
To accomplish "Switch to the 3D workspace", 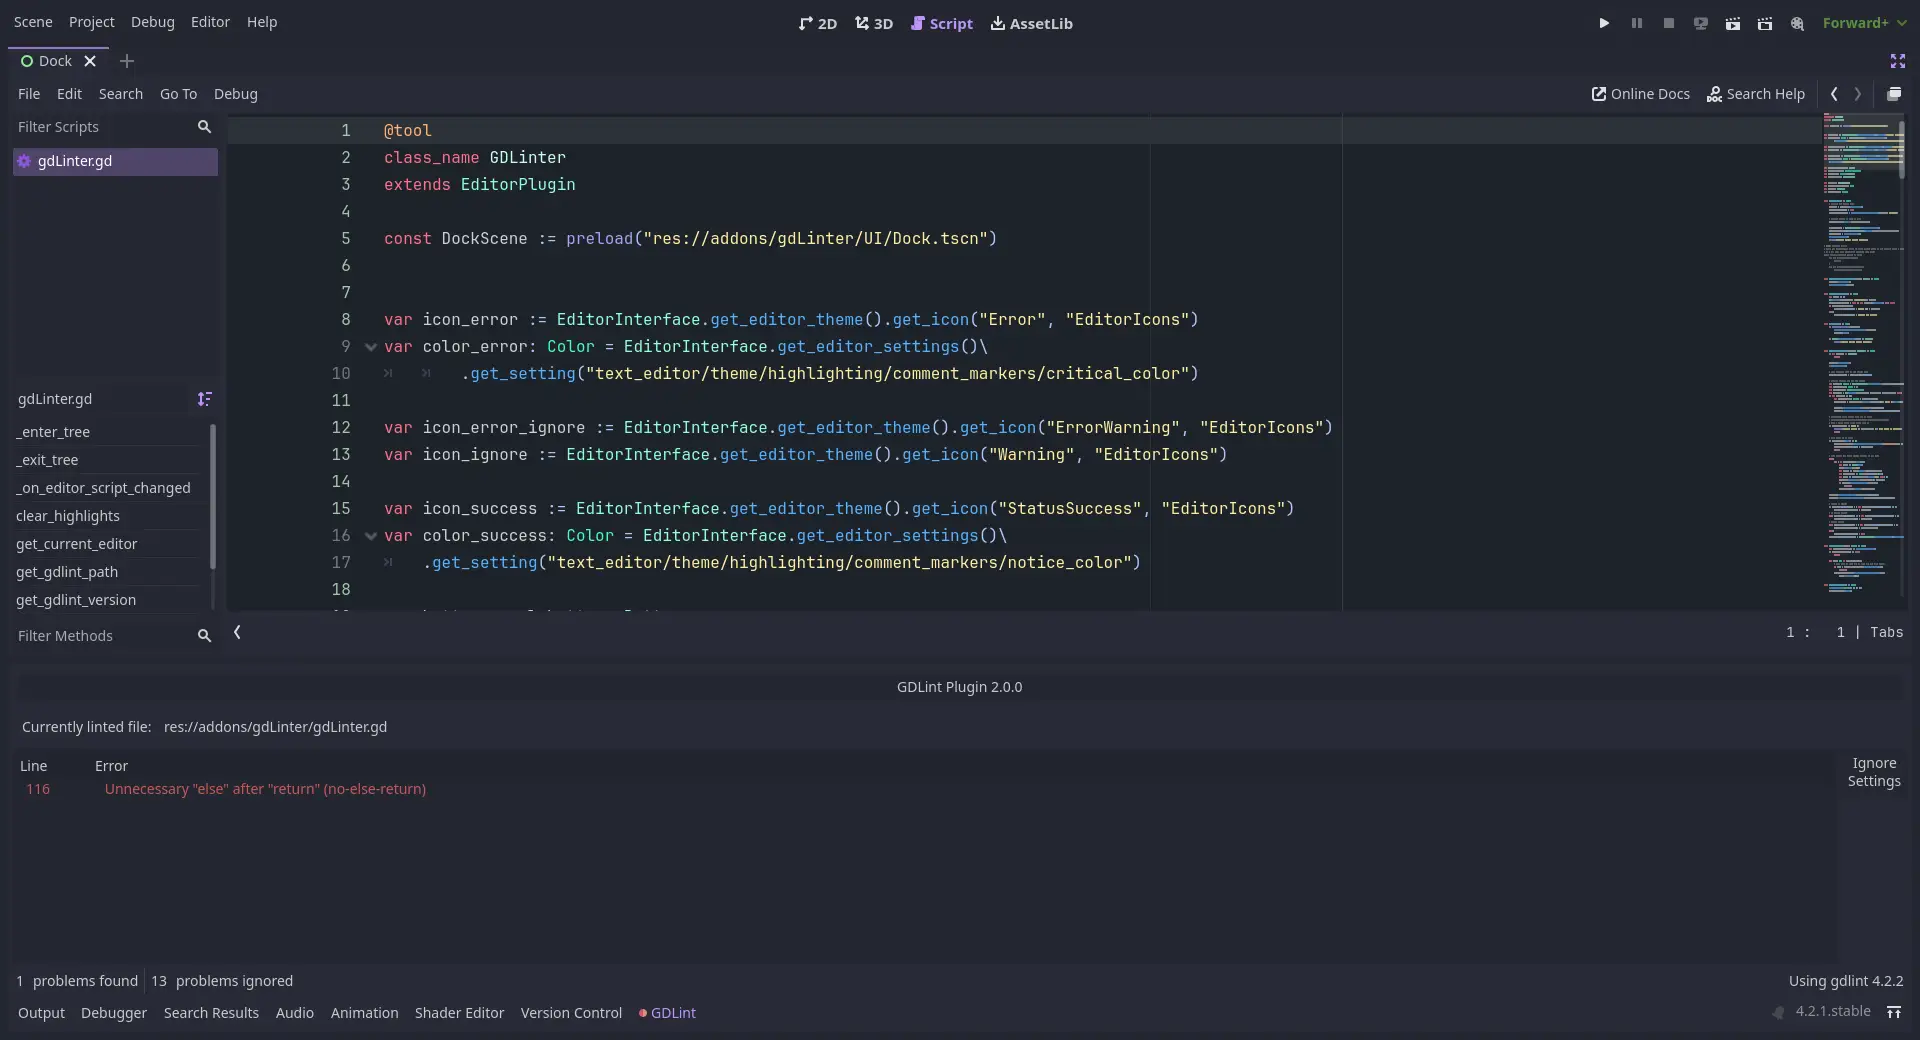I will pyautogui.click(x=874, y=23).
